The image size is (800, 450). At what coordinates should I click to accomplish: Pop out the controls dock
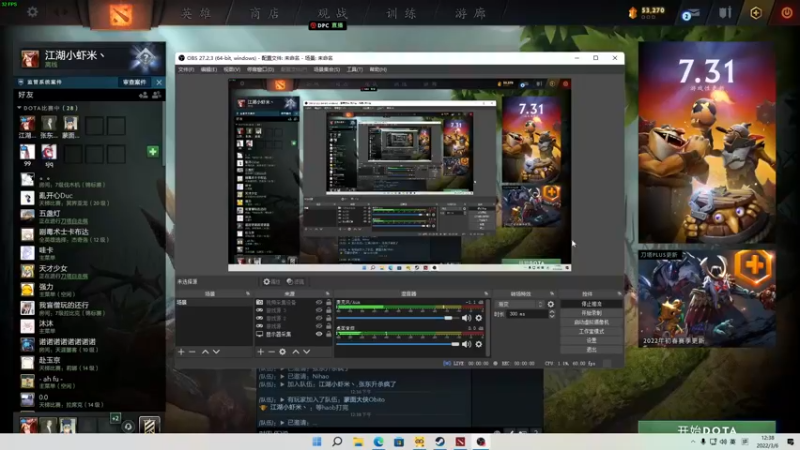(619, 294)
